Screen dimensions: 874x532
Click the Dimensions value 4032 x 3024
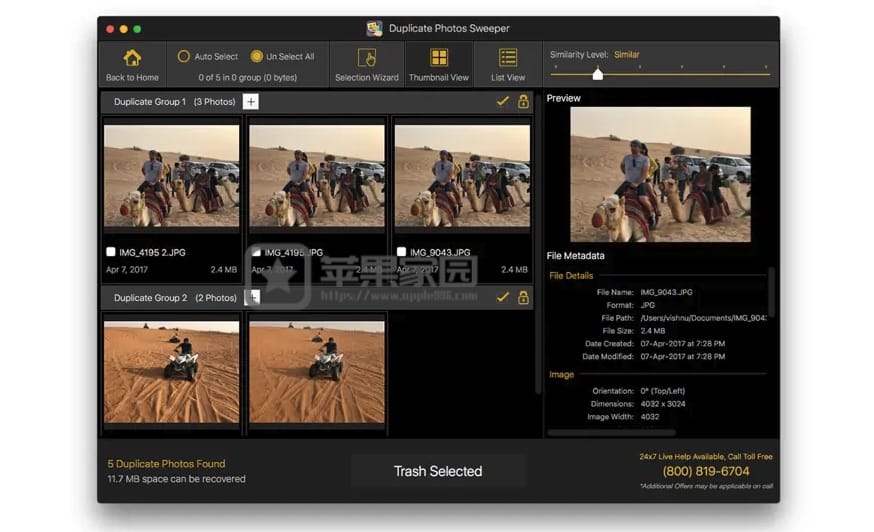coord(663,404)
